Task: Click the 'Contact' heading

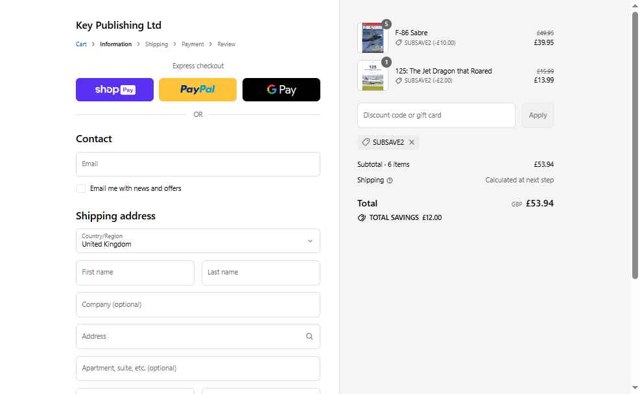Action: tap(94, 139)
